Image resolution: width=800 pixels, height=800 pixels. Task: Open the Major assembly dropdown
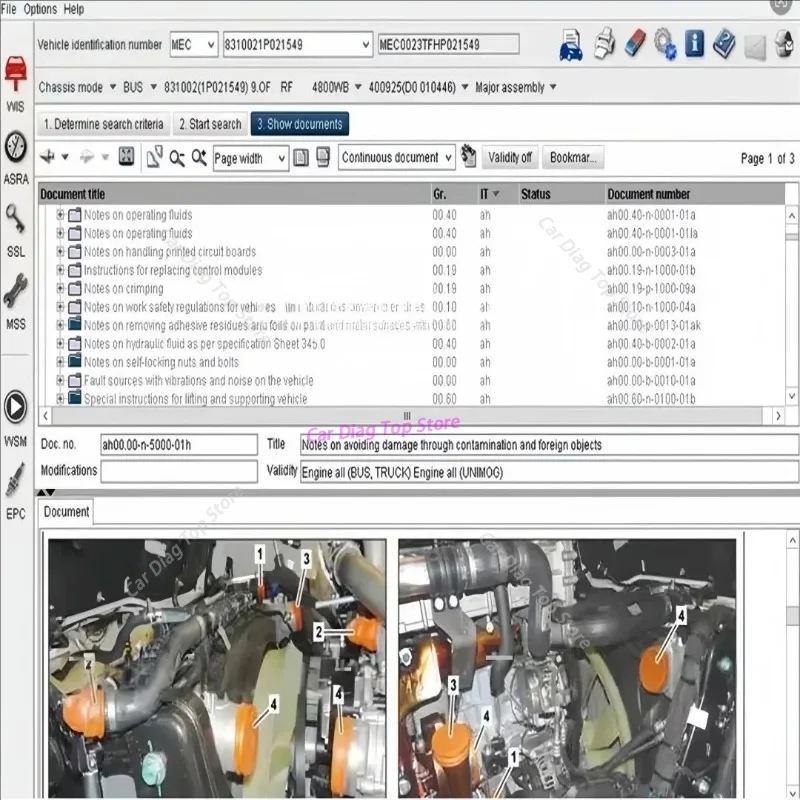[x=553, y=87]
